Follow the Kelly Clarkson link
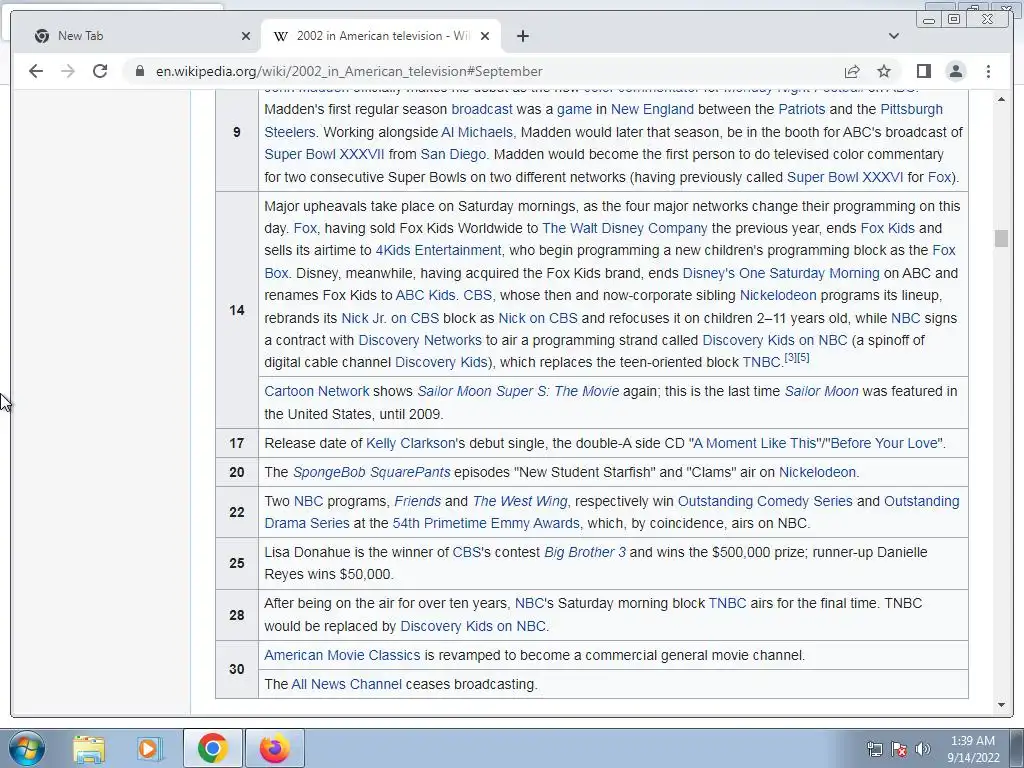Image resolution: width=1024 pixels, height=768 pixels. 410,443
